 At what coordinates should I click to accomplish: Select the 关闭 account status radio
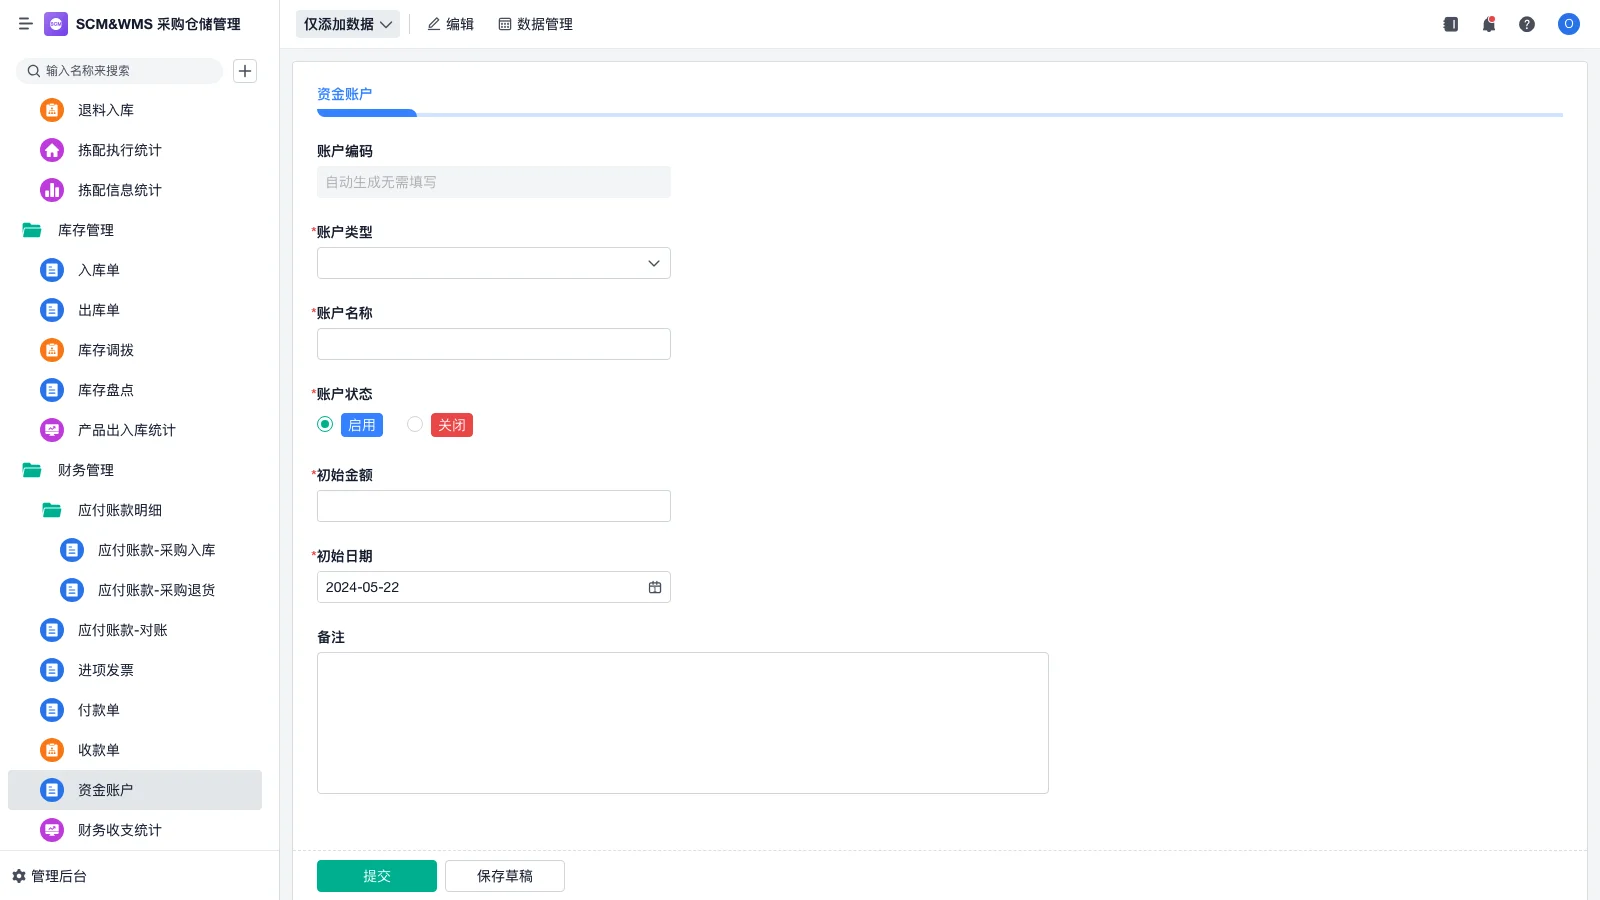coord(415,424)
